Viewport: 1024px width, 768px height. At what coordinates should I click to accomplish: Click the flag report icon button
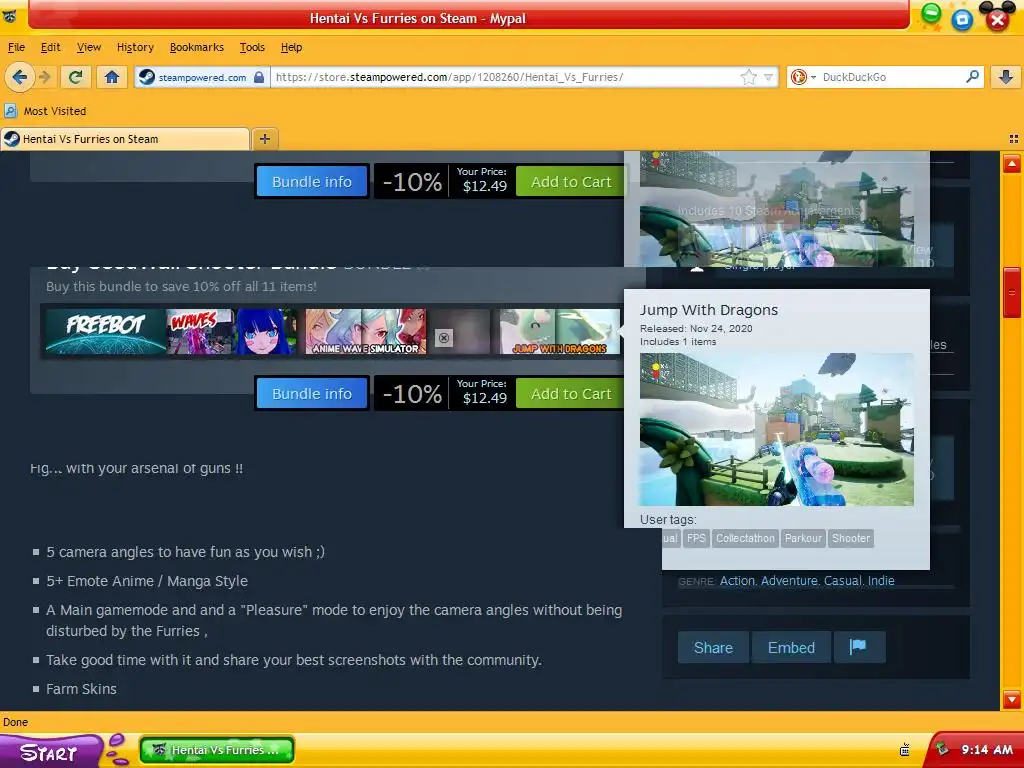point(859,647)
